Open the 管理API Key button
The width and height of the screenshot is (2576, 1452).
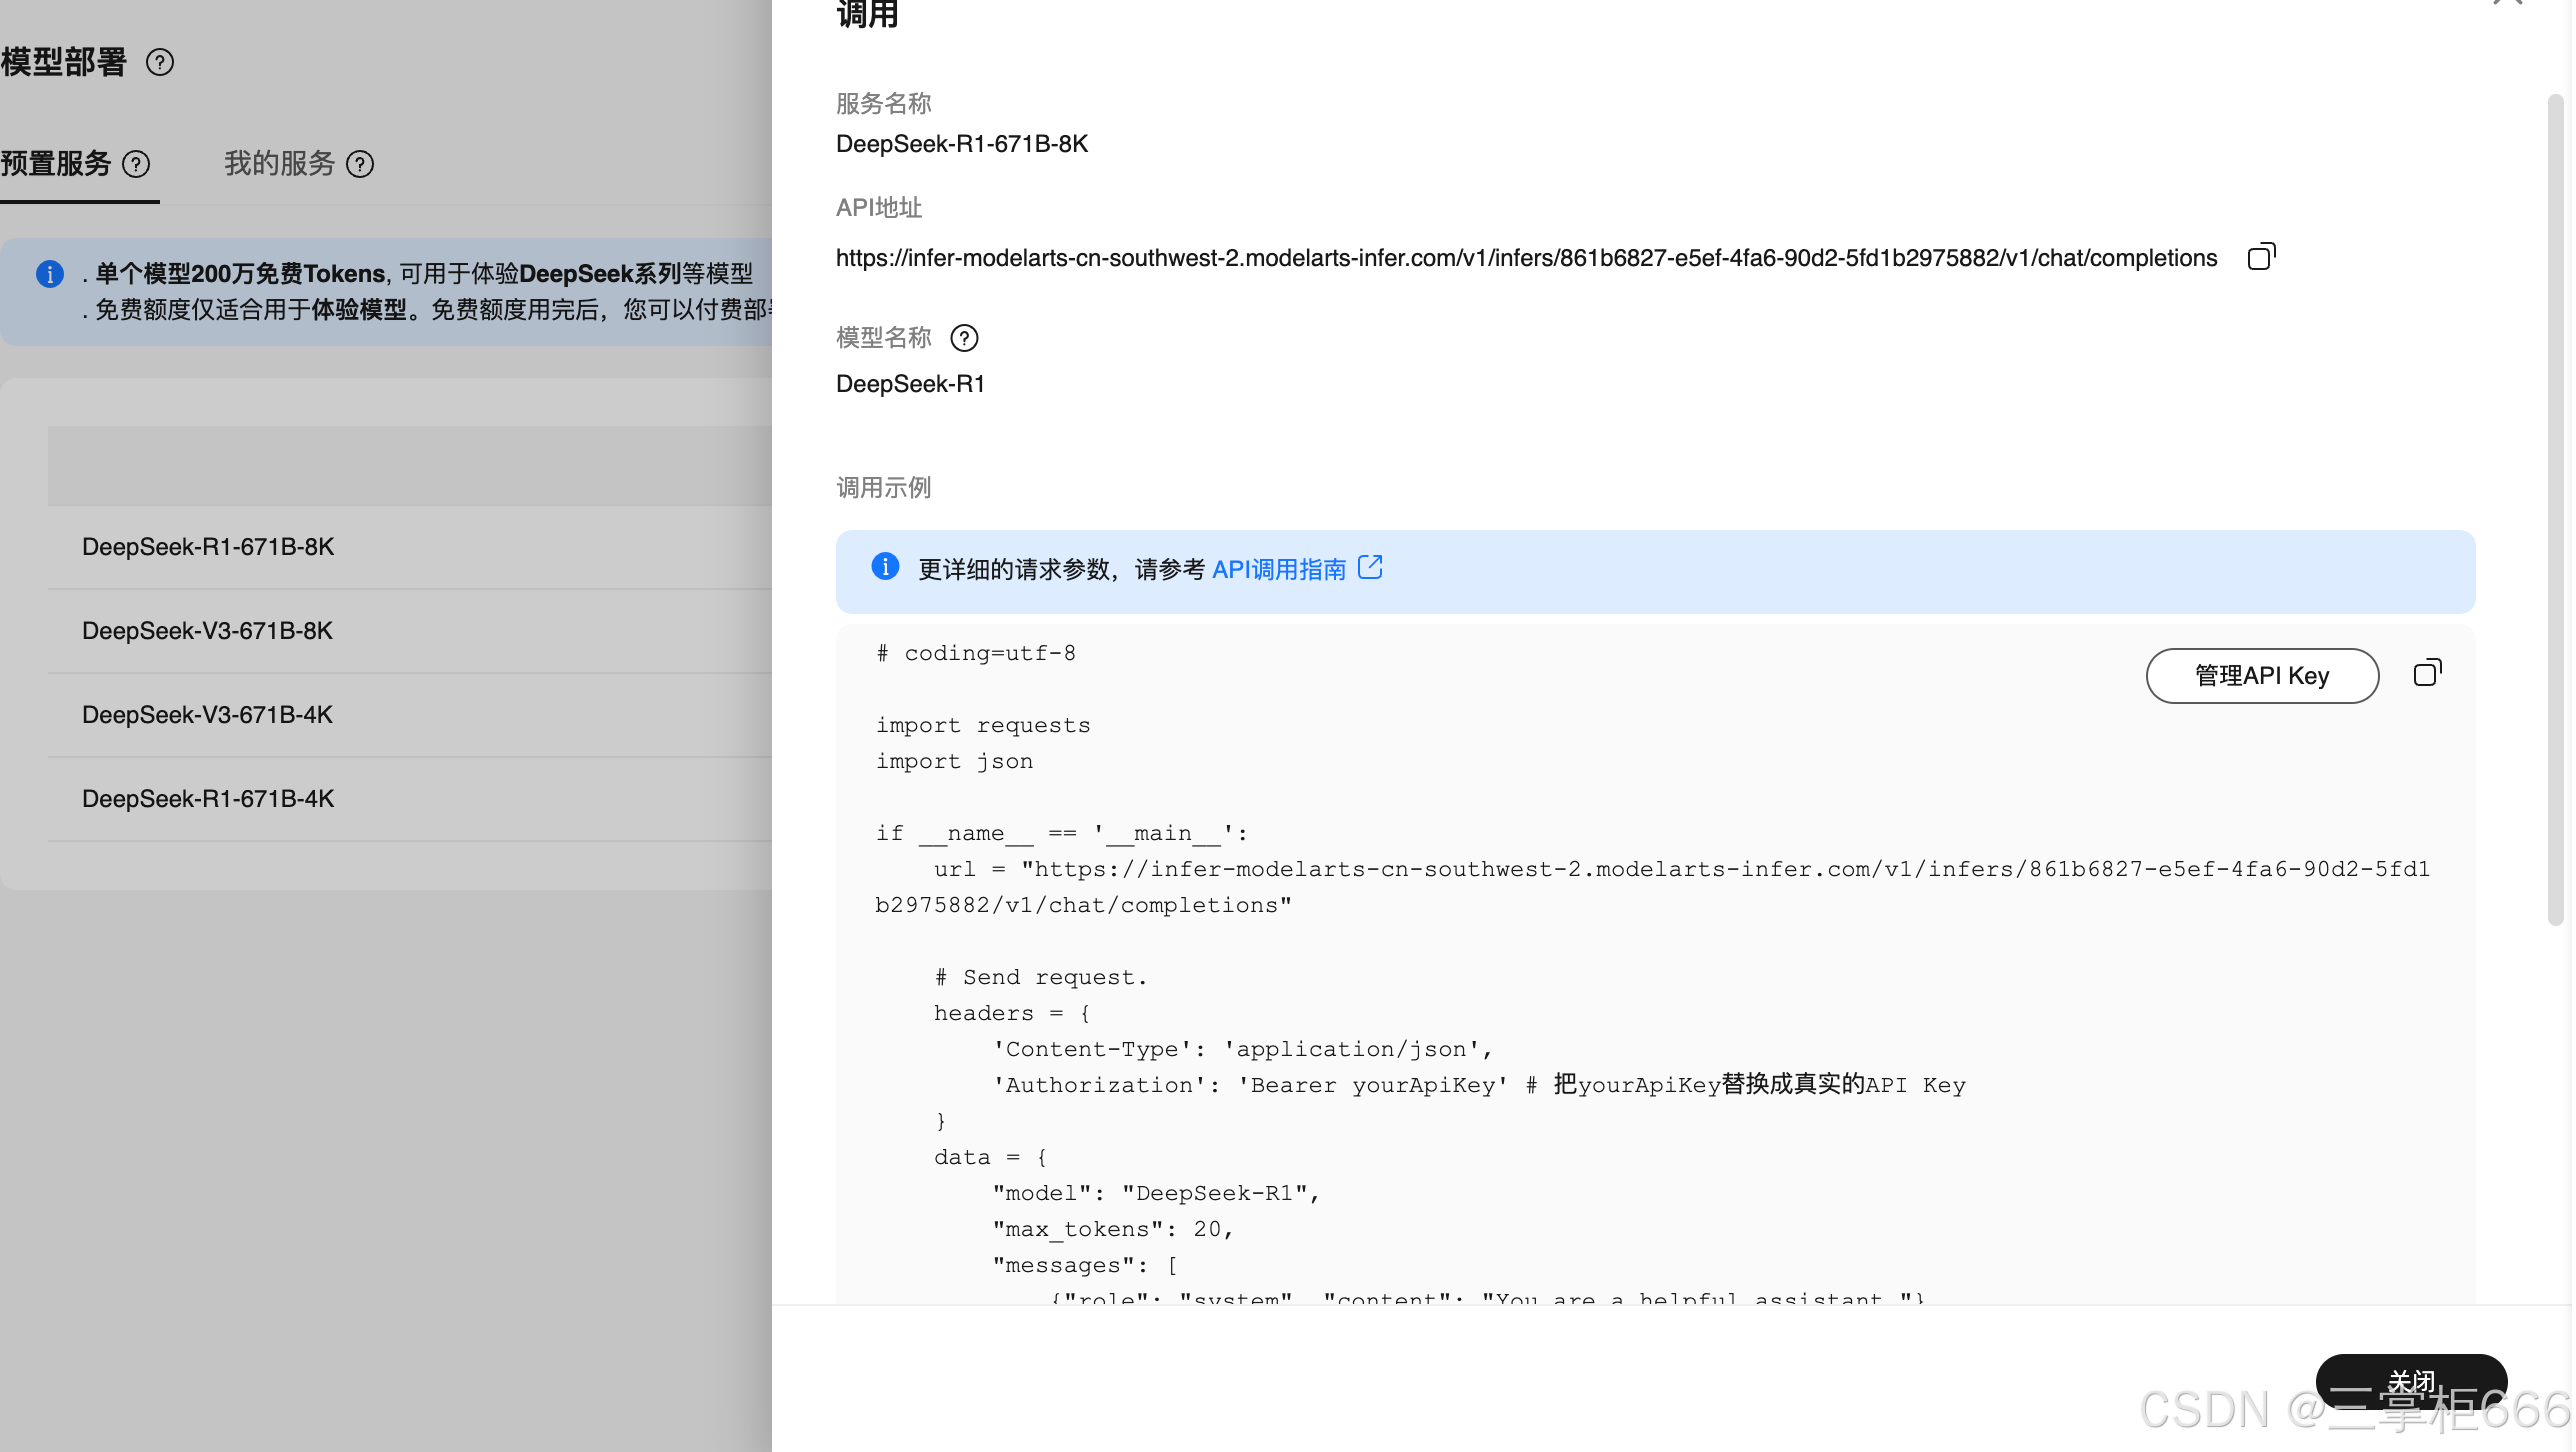click(2262, 676)
